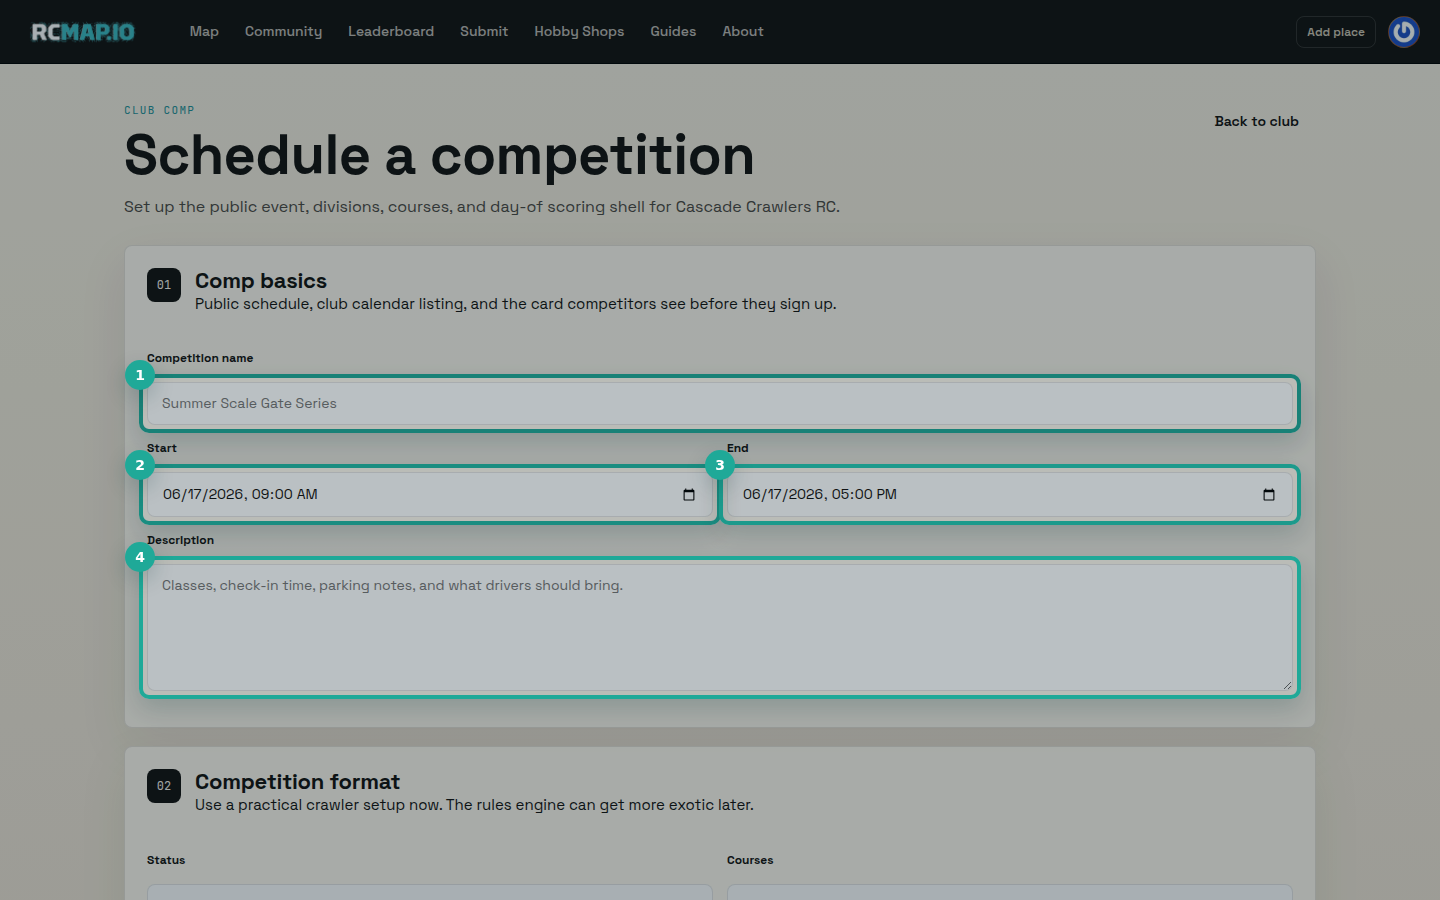Open calendar picker in End field
This screenshot has width=1440, height=900.
coord(1269,495)
